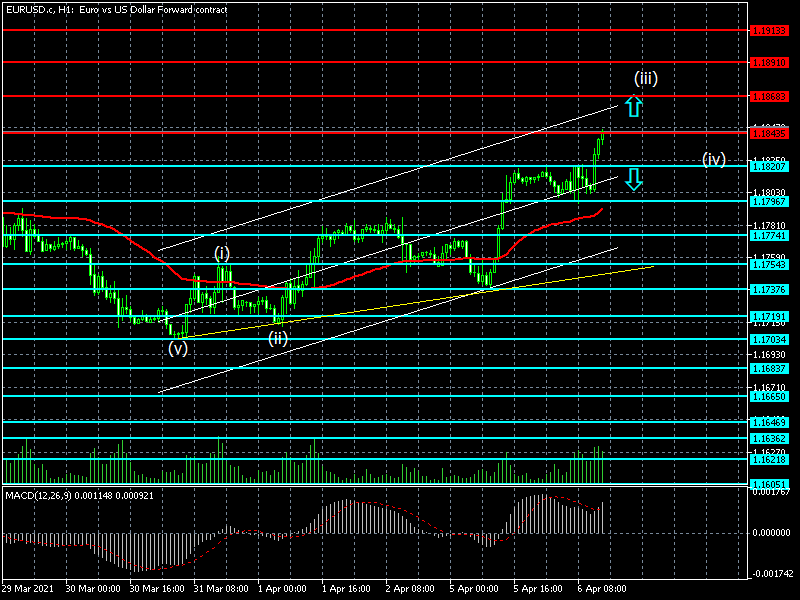Click the 1.16051 cyan price label
This screenshot has width=800, height=600.
(769, 484)
